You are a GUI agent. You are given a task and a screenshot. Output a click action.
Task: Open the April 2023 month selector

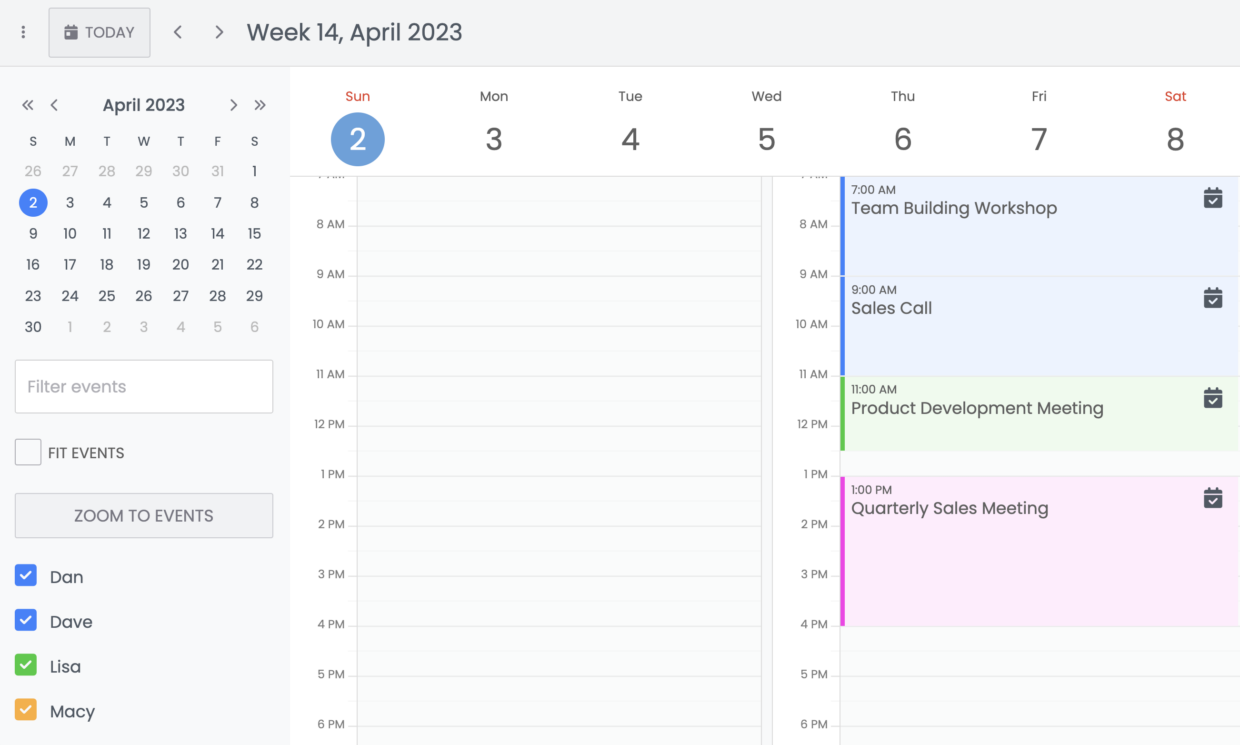click(x=144, y=105)
